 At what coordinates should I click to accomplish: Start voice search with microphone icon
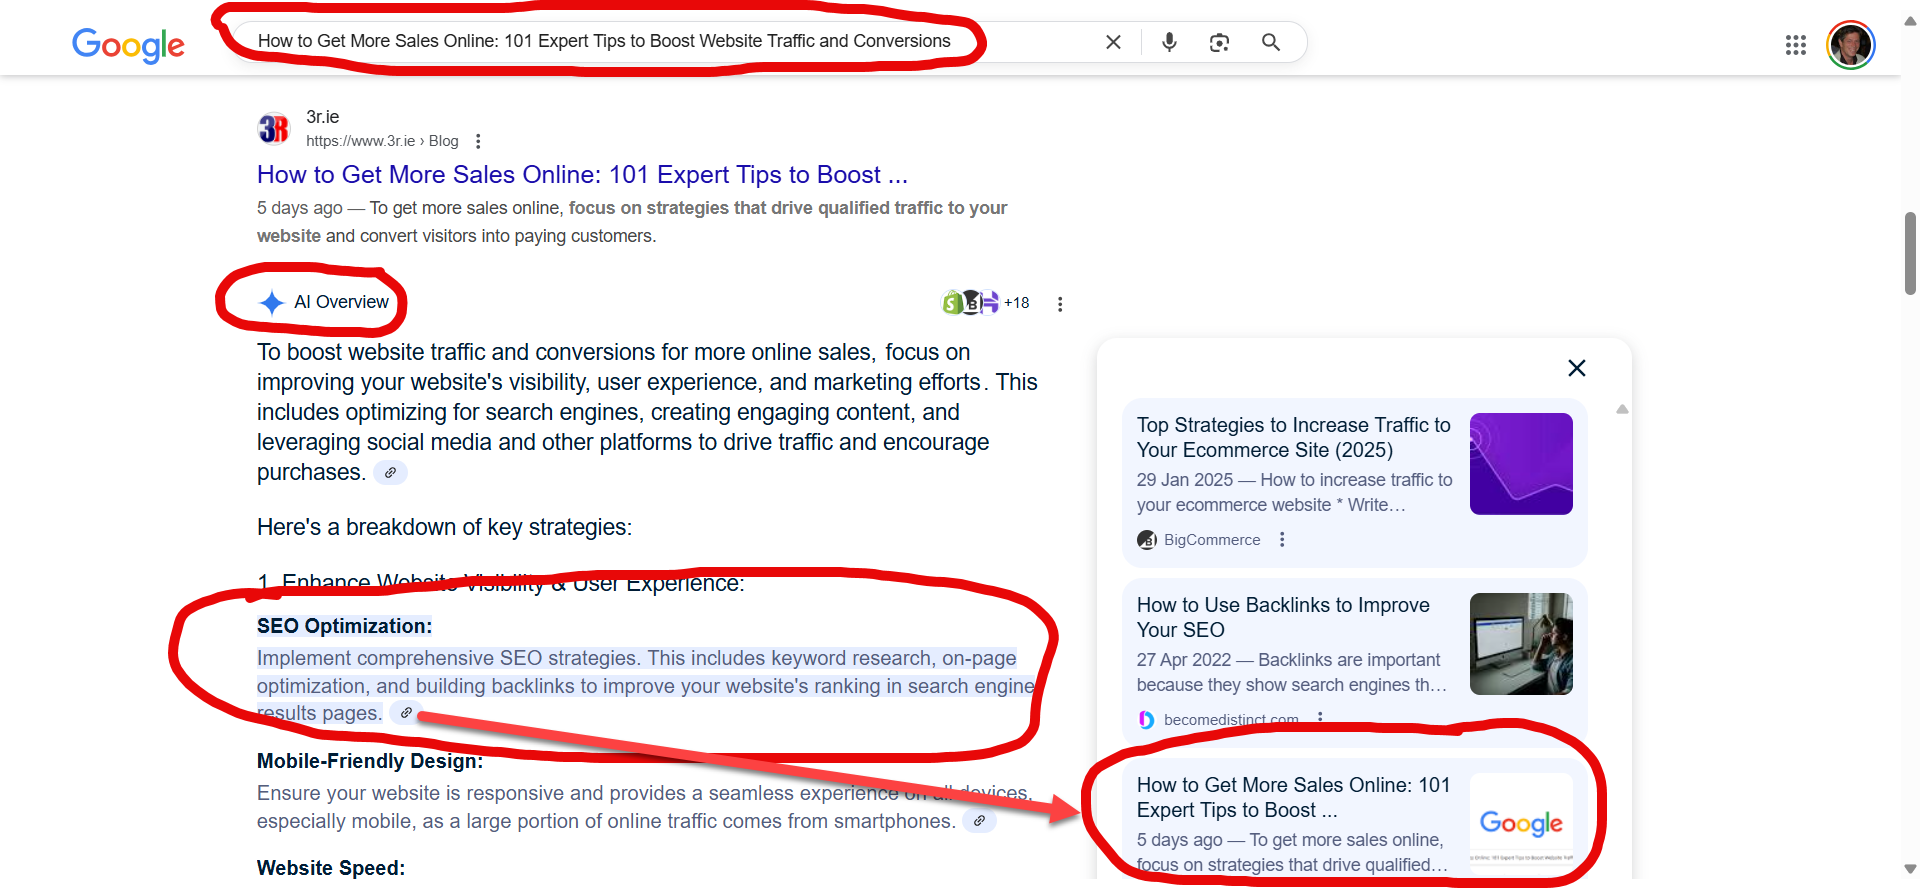tap(1169, 42)
